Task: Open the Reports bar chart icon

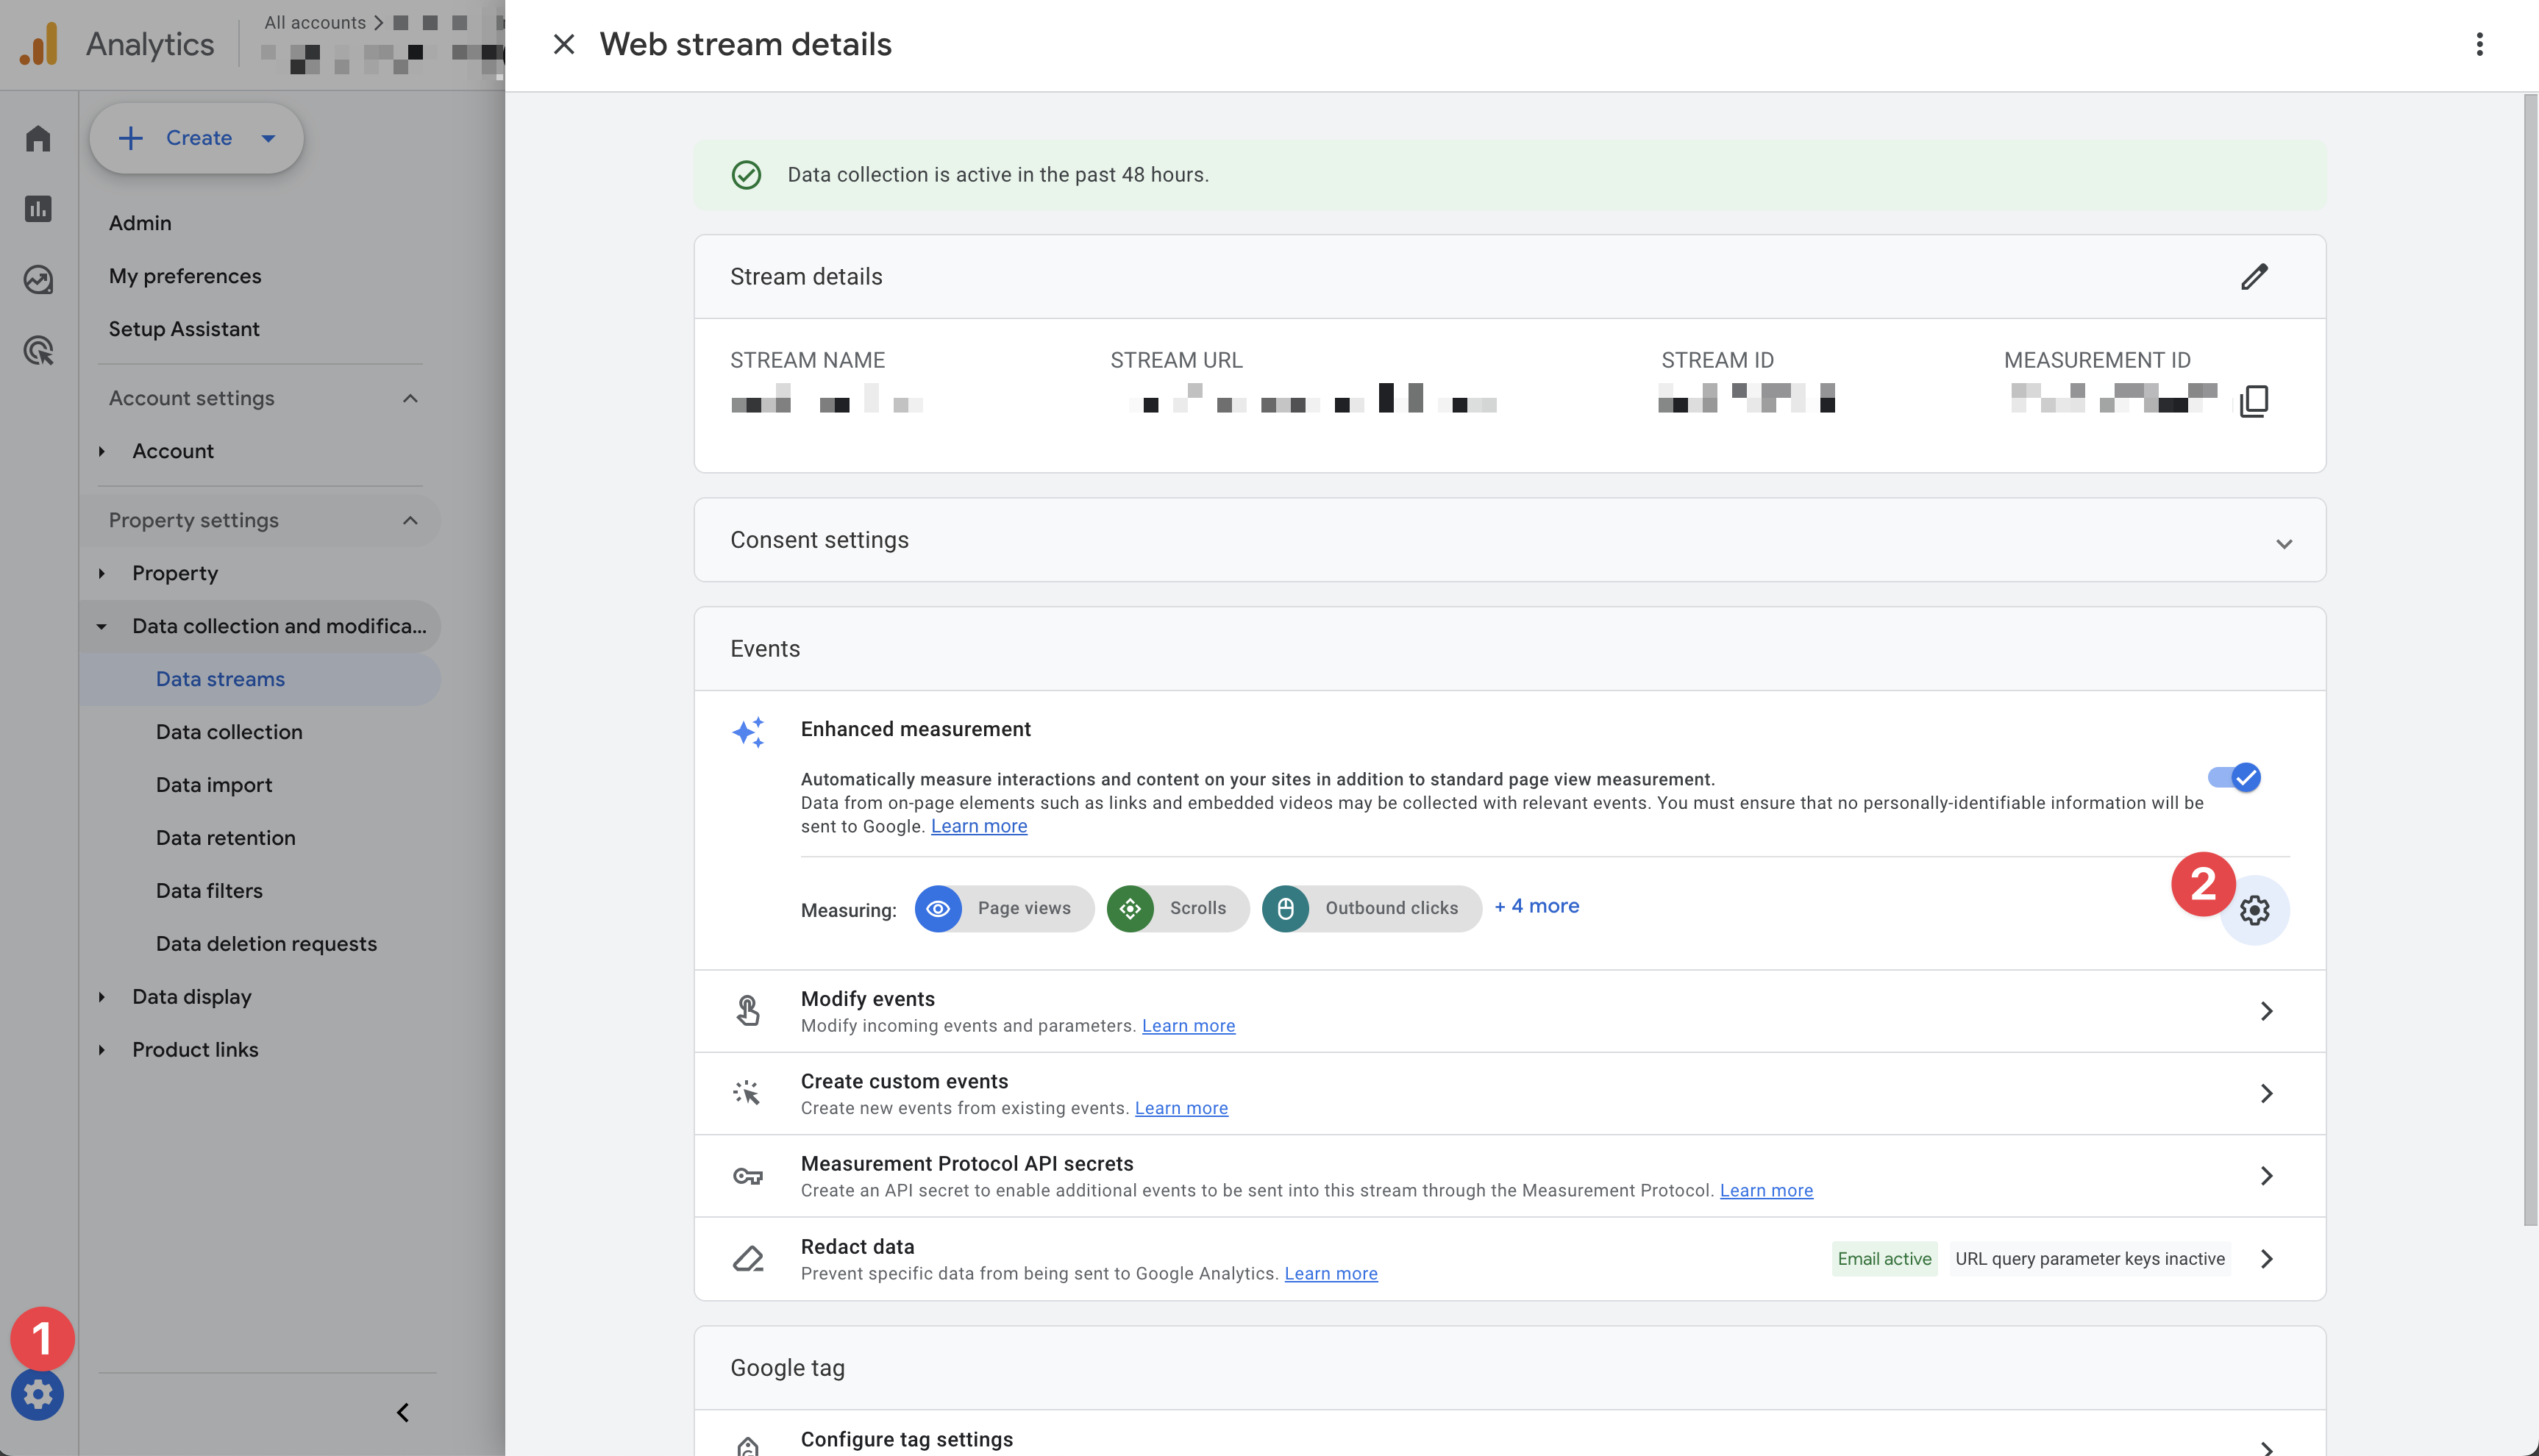Action: pos(38,209)
